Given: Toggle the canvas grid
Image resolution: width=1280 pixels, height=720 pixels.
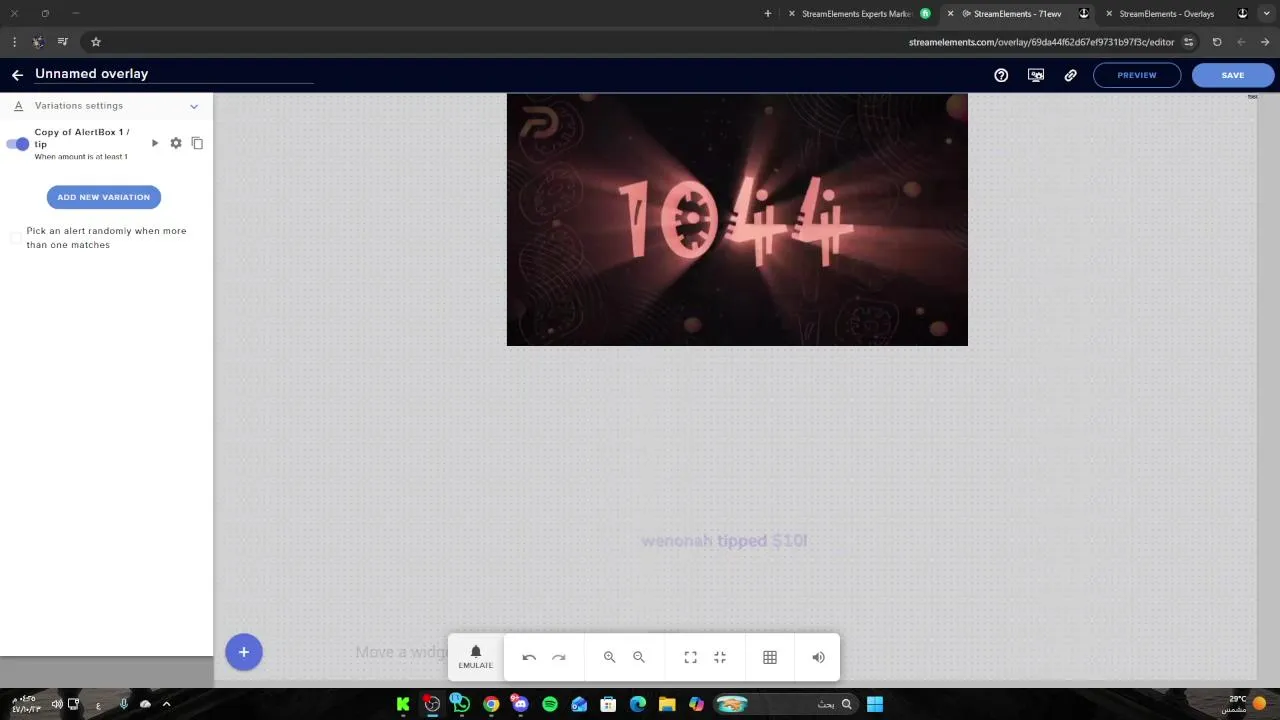Looking at the screenshot, I should click(770, 657).
